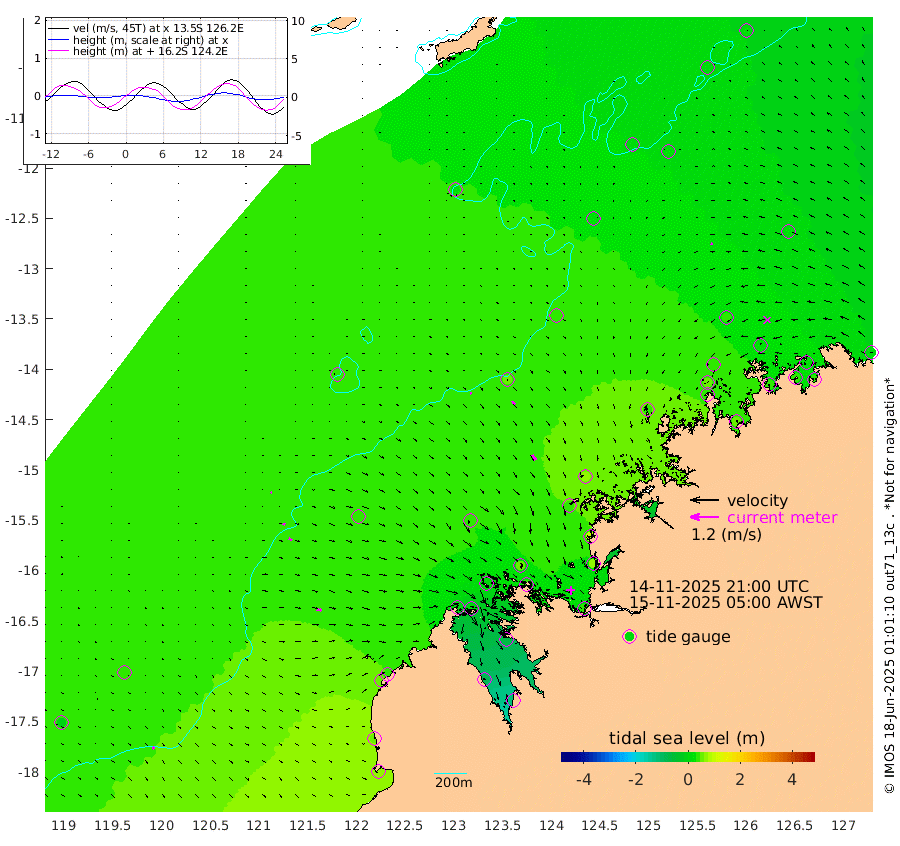Select the tide gauge circle near 15.5S 122E
Viewport: 900px width, 846px height.
click(x=358, y=517)
